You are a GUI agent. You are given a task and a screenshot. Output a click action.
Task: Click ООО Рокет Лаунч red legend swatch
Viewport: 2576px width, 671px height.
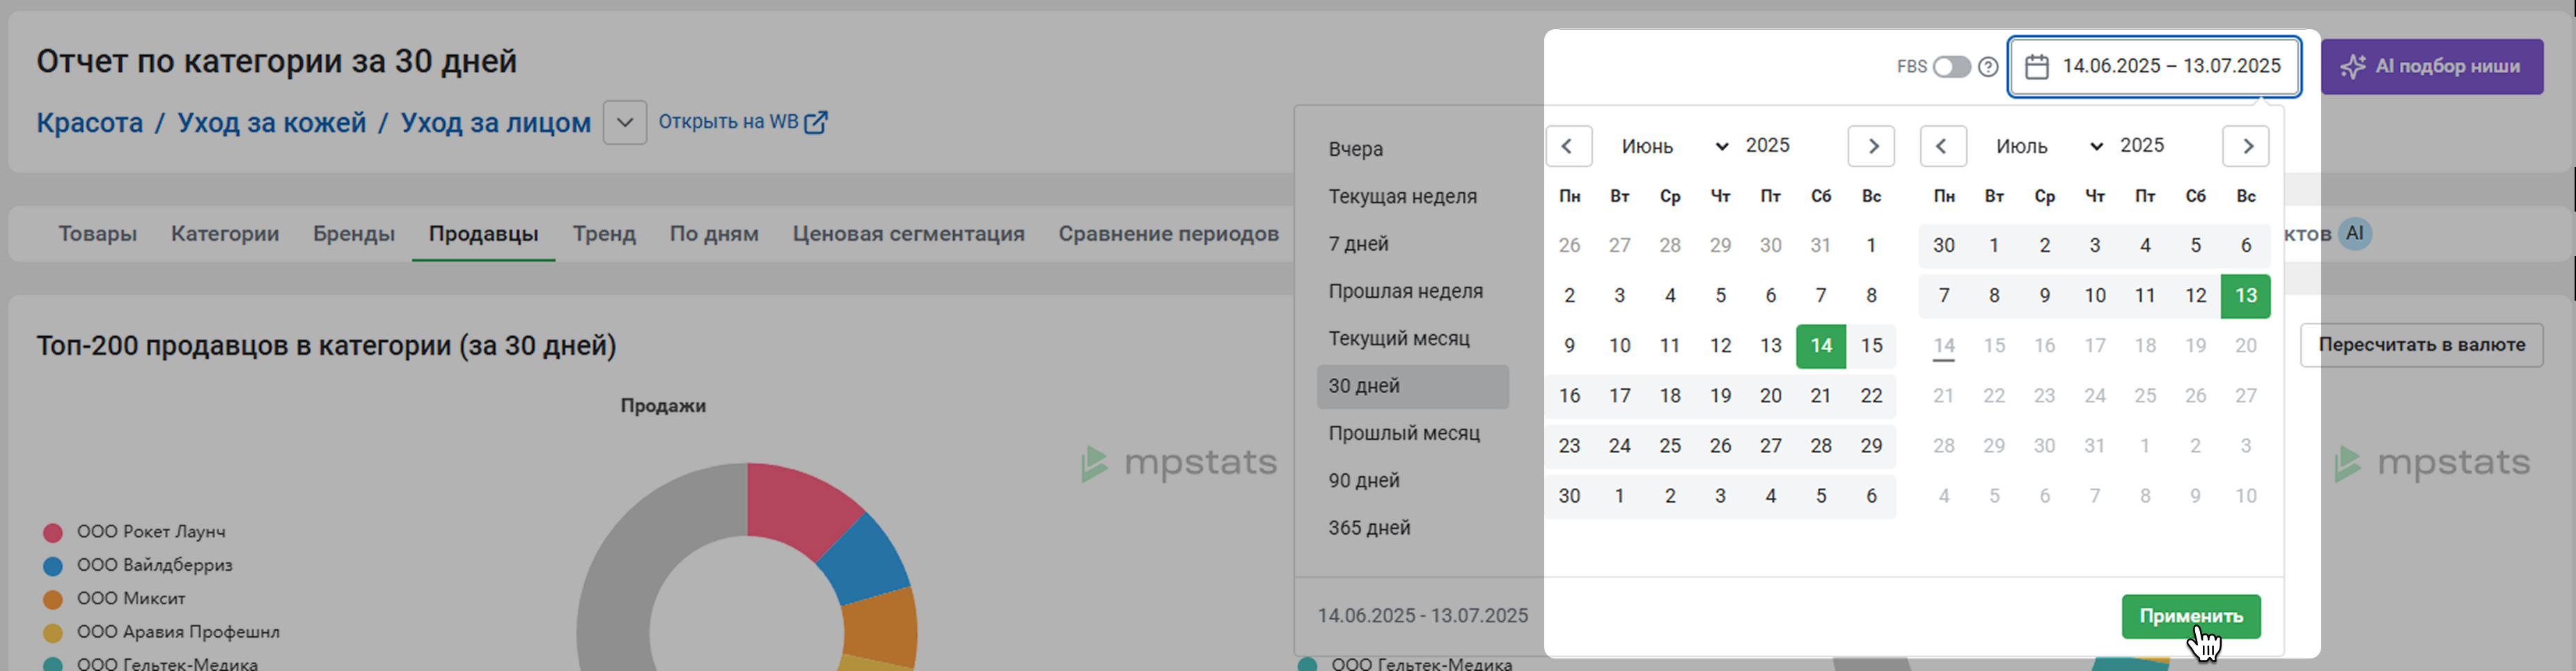(x=53, y=533)
